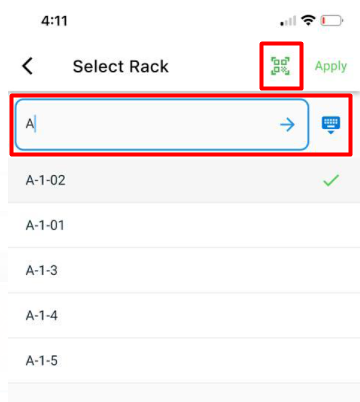Tap the A-1-02 rack label text

pyautogui.click(x=46, y=180)
